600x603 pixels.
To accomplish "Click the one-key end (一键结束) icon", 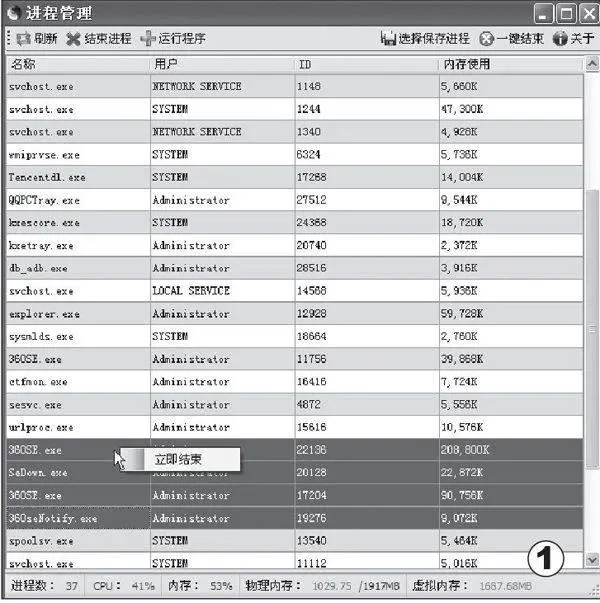I will pos(487,39).
